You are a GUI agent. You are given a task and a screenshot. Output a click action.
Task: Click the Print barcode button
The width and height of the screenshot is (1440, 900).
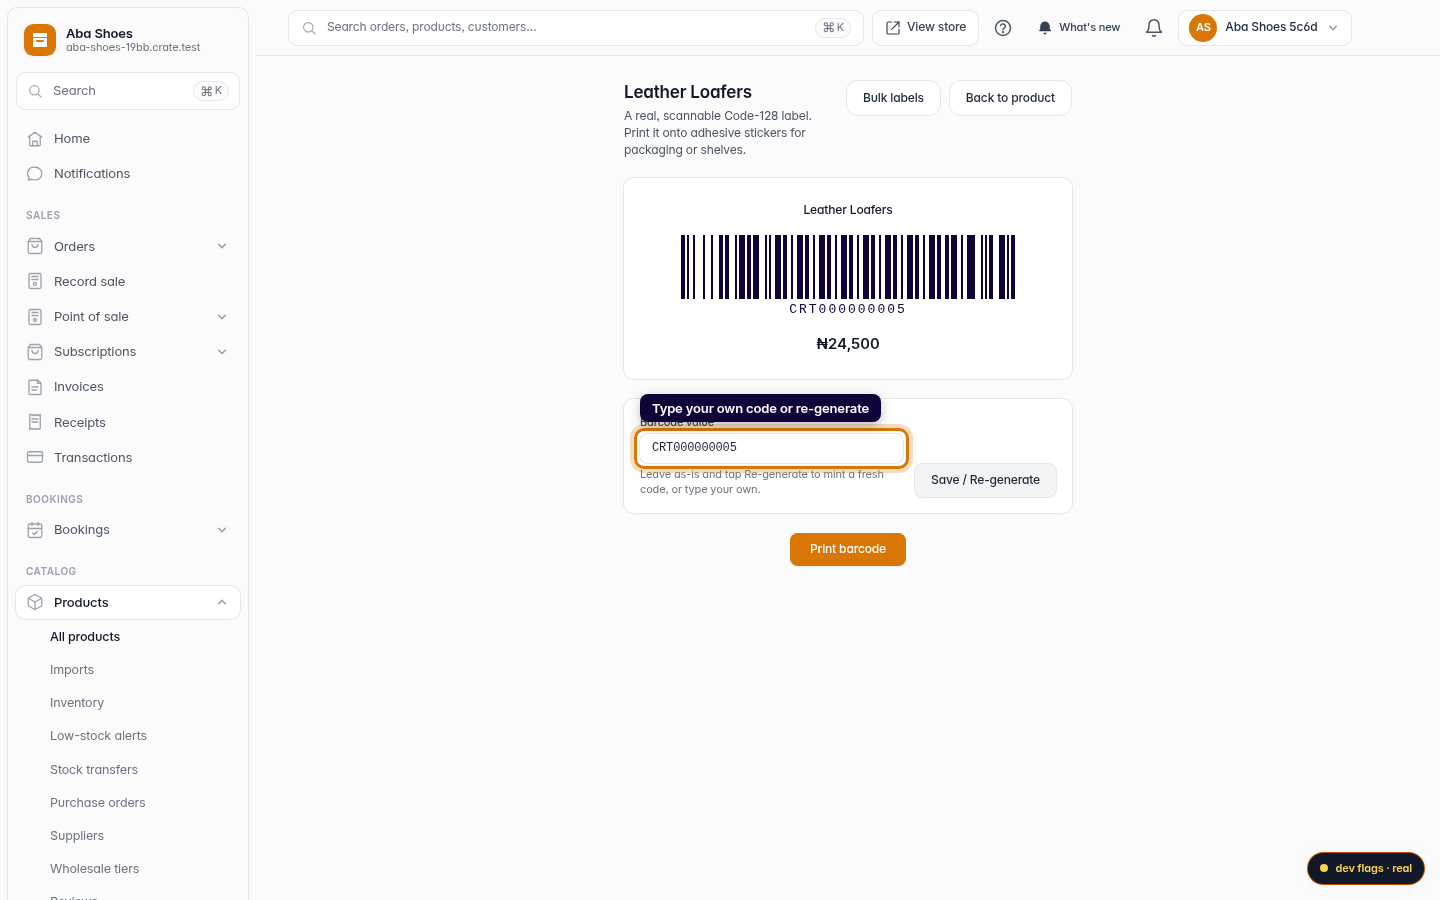click(848, 549)
